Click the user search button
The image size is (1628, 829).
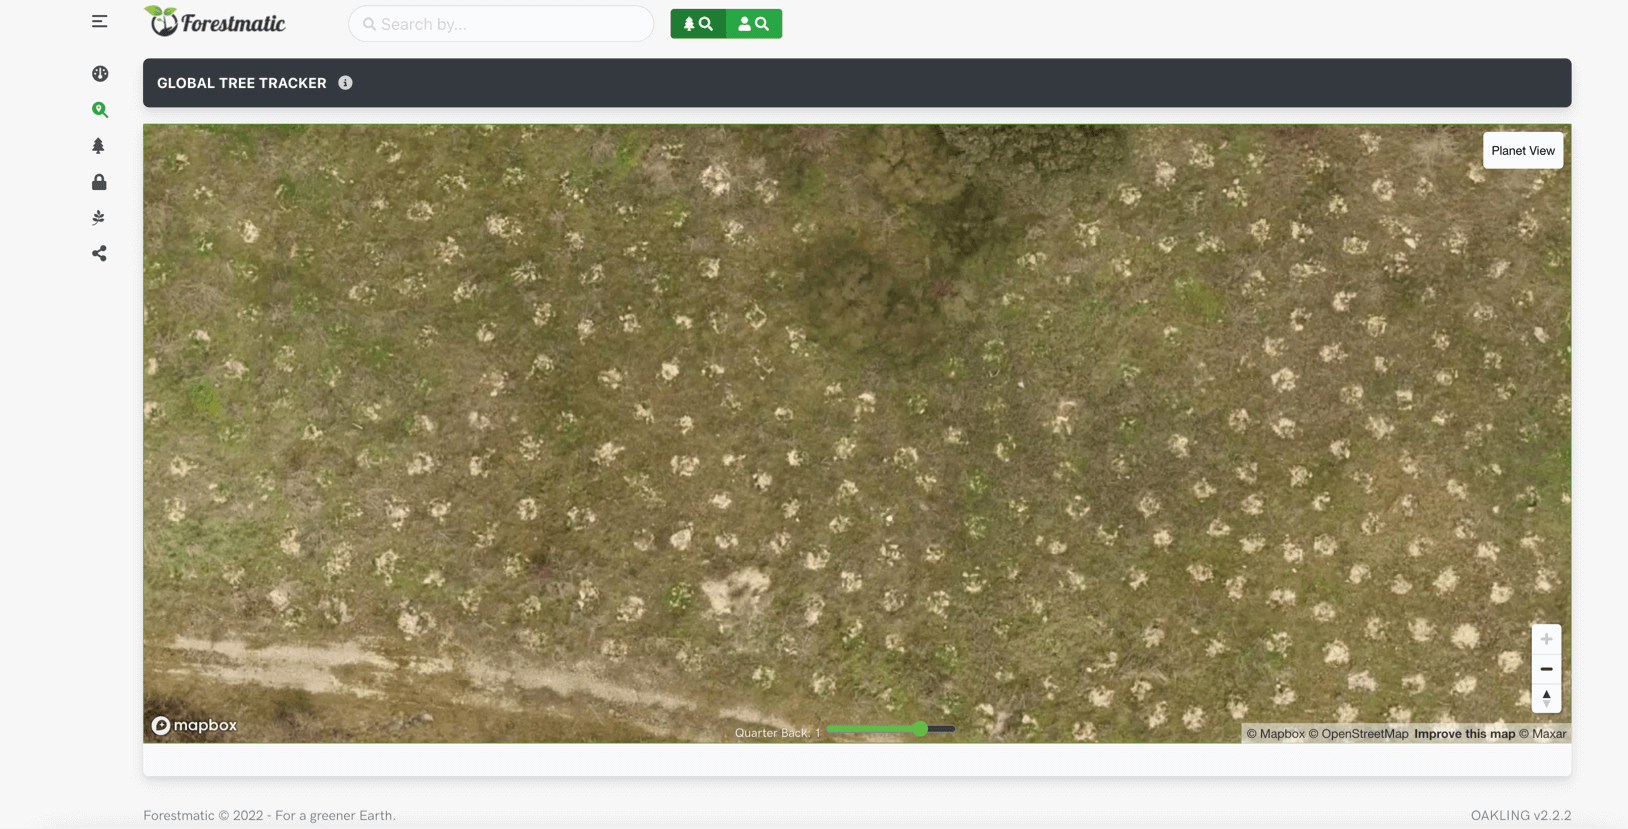[x=754, y=24]
